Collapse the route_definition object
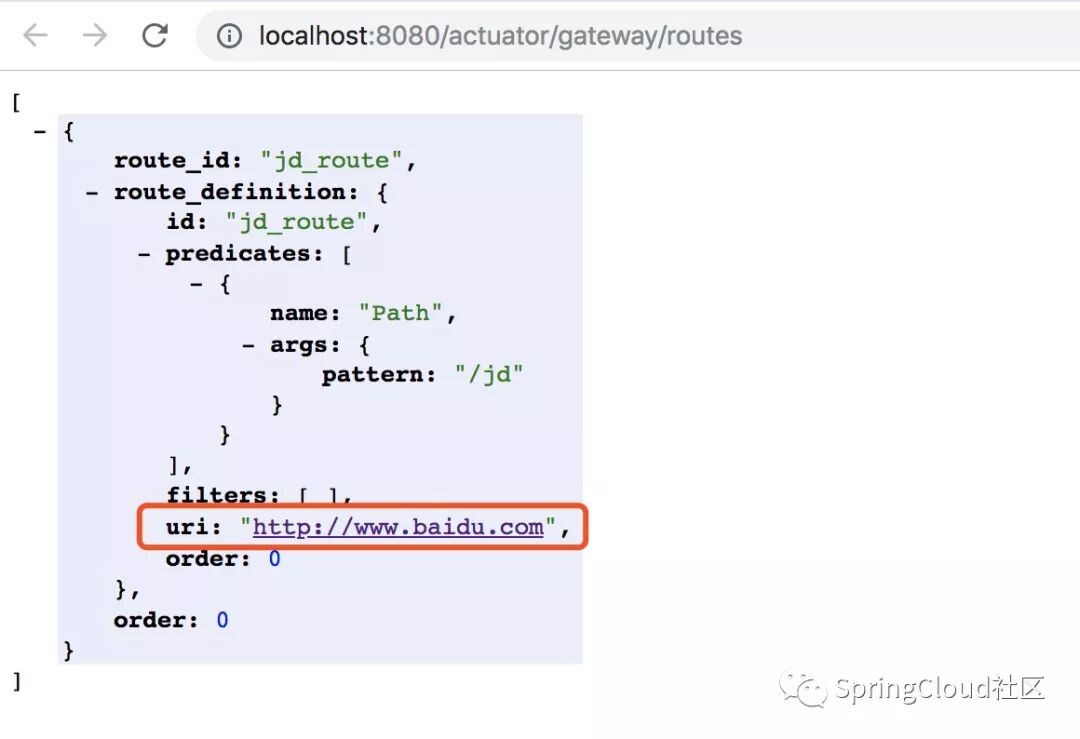 tap(92, 192)
